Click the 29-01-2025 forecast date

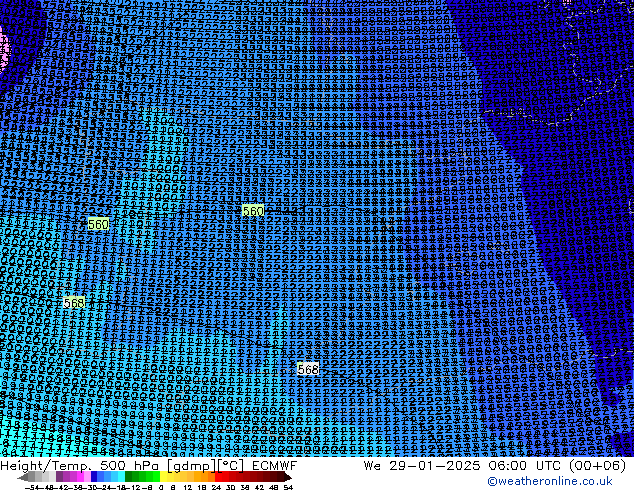(435, 466)
